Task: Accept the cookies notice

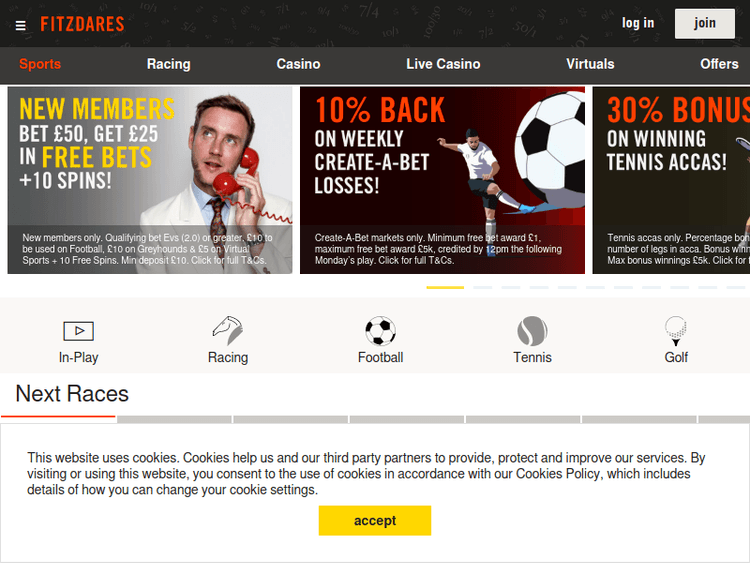Action: coord(375,520)
